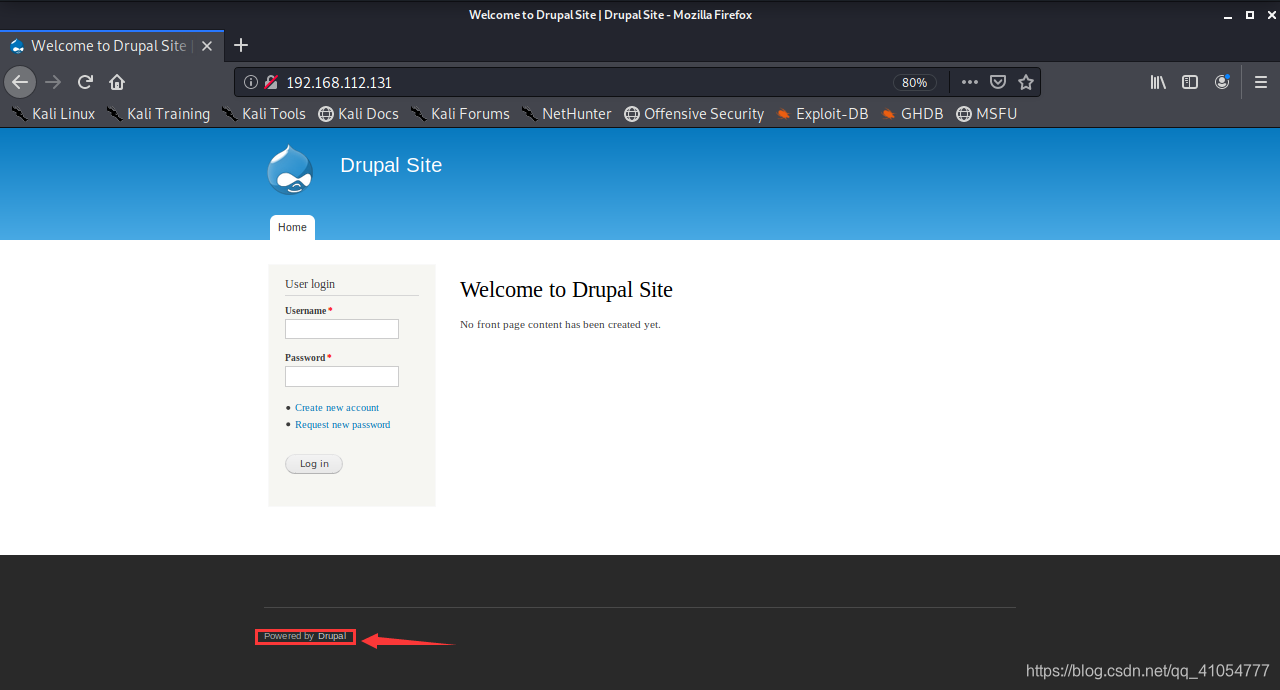Open a new tab with plus button
The image size is (1280, 690).
(241, 45)
